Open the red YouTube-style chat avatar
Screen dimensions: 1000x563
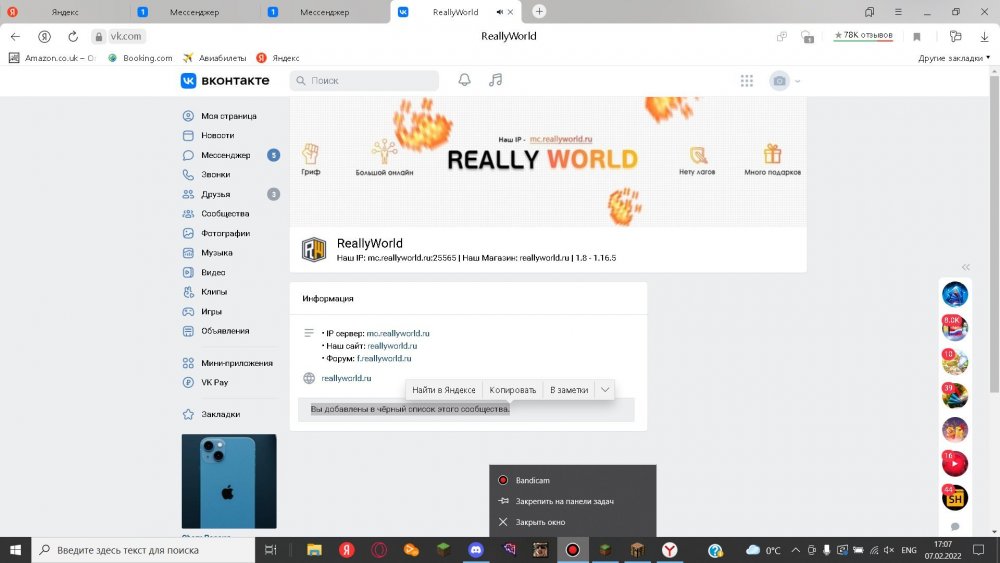(955, 464)
